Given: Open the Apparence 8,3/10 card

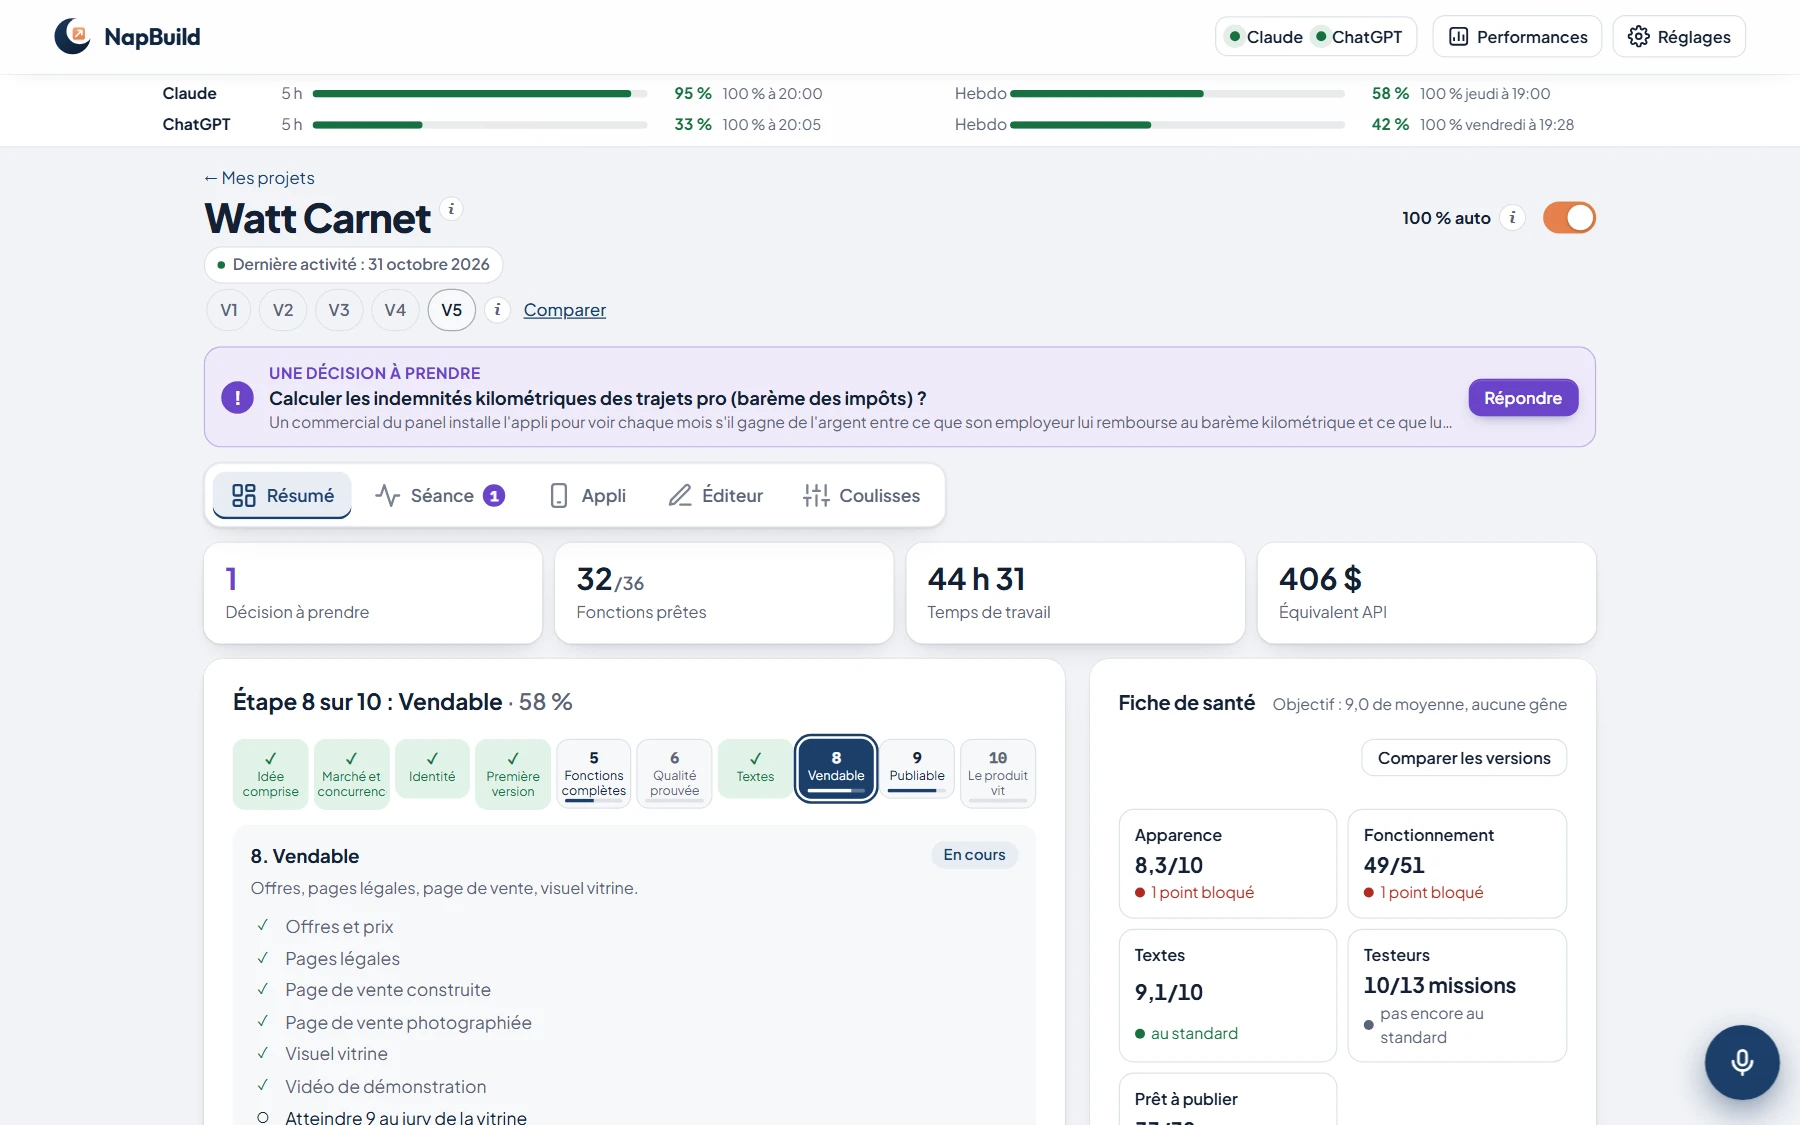Looking at the screenshot, I should 1228,864.
